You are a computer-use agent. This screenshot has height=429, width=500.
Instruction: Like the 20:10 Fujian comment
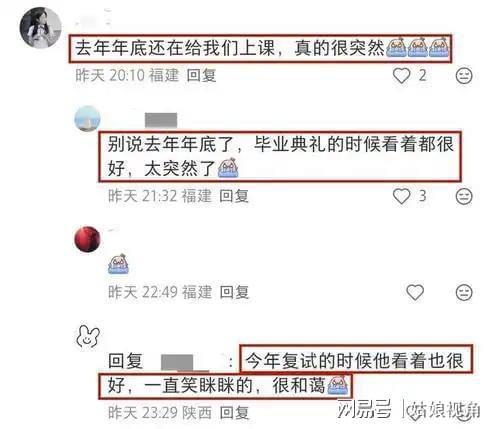tap(401, 76)
